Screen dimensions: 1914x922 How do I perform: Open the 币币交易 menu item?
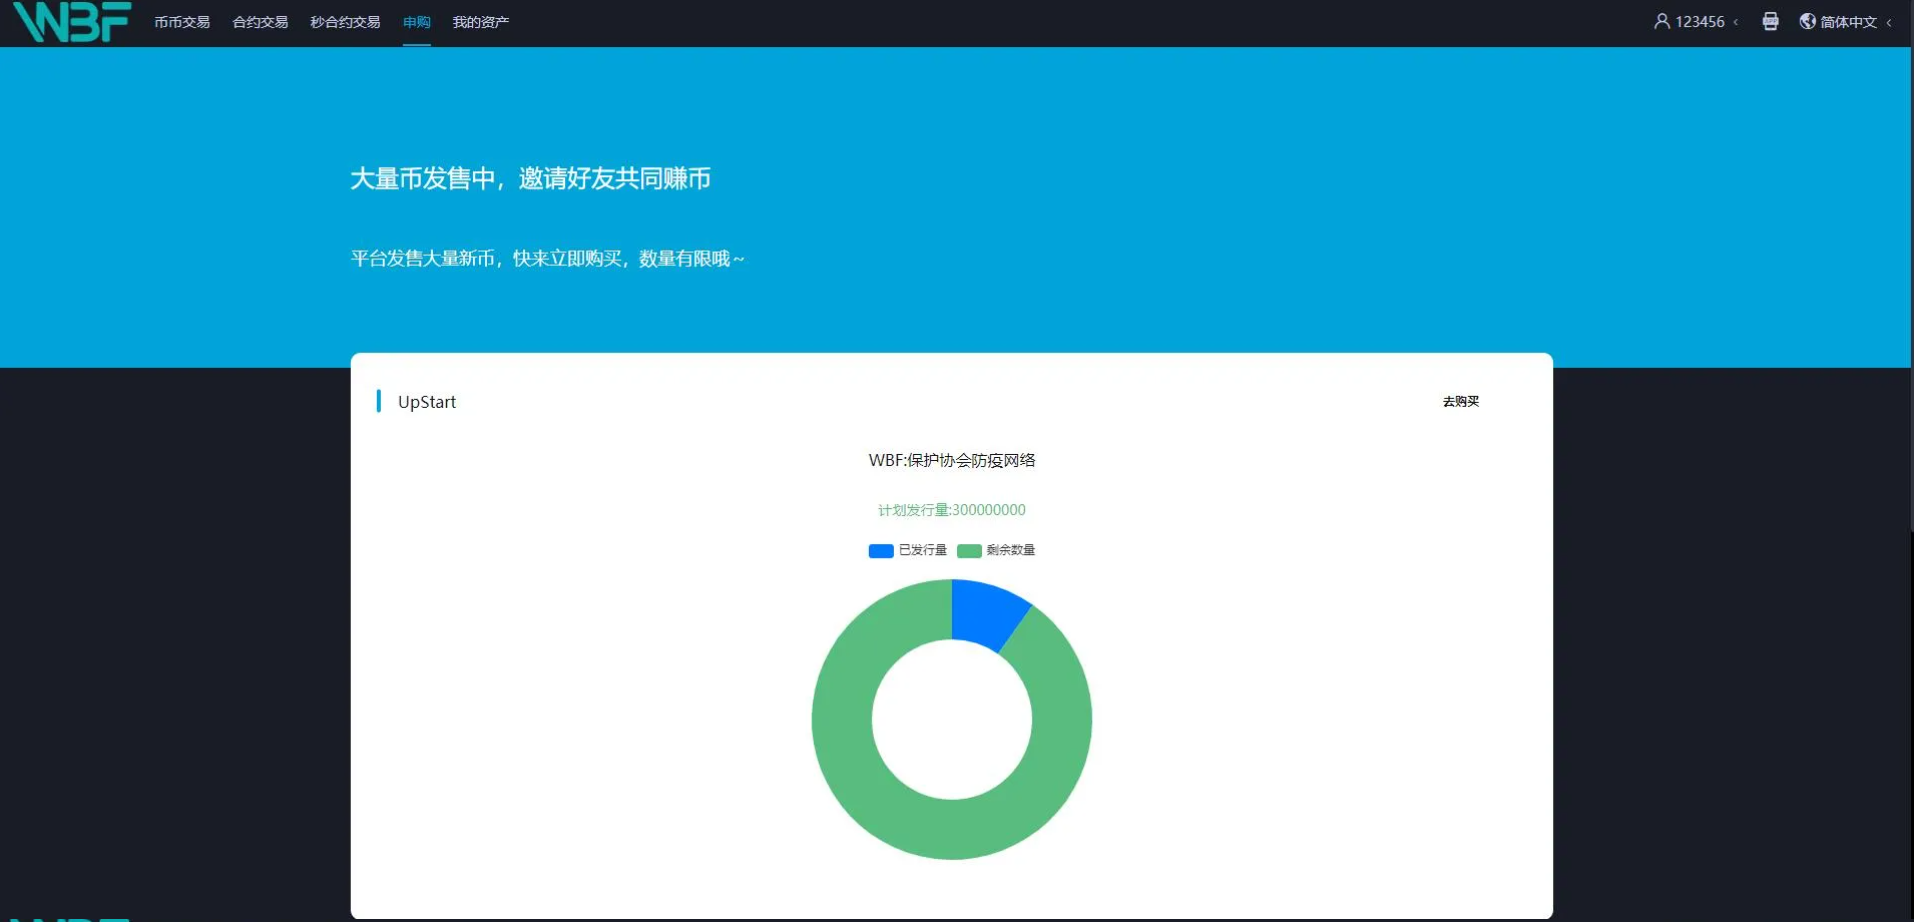182,22
